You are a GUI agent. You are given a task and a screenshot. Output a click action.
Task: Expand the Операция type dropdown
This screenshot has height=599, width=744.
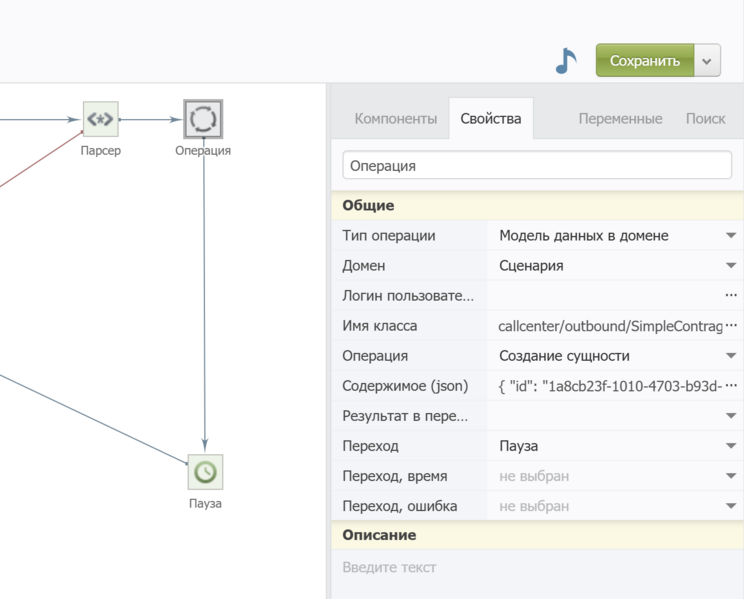[x=731, y=356]
